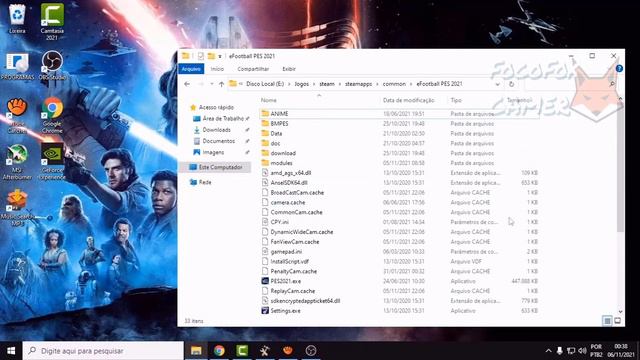640x360 pixels.
Task: Click Disco Local (E:) in address path
Action: (x=265, y=84)
